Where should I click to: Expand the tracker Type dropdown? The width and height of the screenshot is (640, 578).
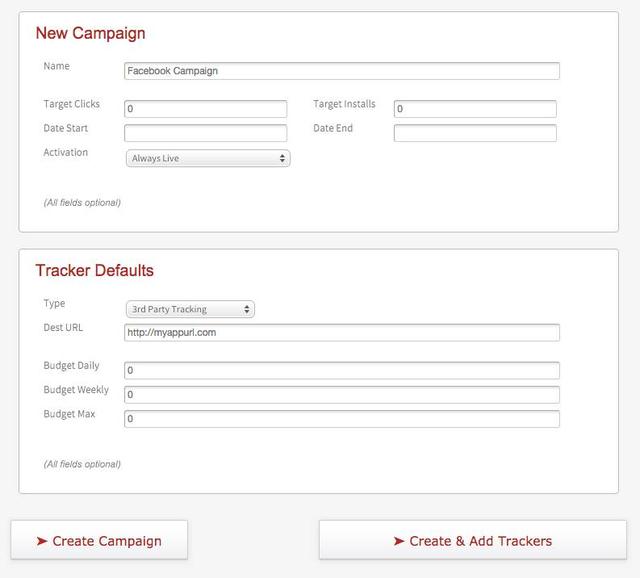(x=189, y=309)
